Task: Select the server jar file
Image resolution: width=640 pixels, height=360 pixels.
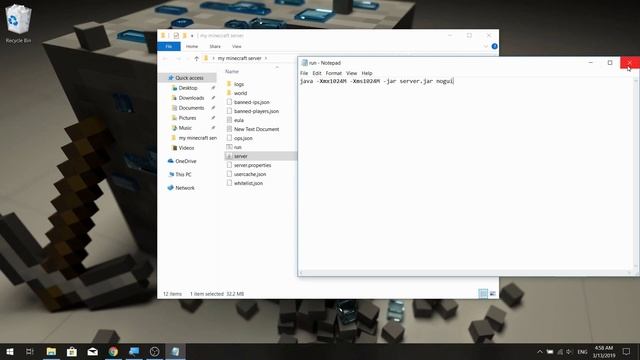Action: click(x=240, y=156)
